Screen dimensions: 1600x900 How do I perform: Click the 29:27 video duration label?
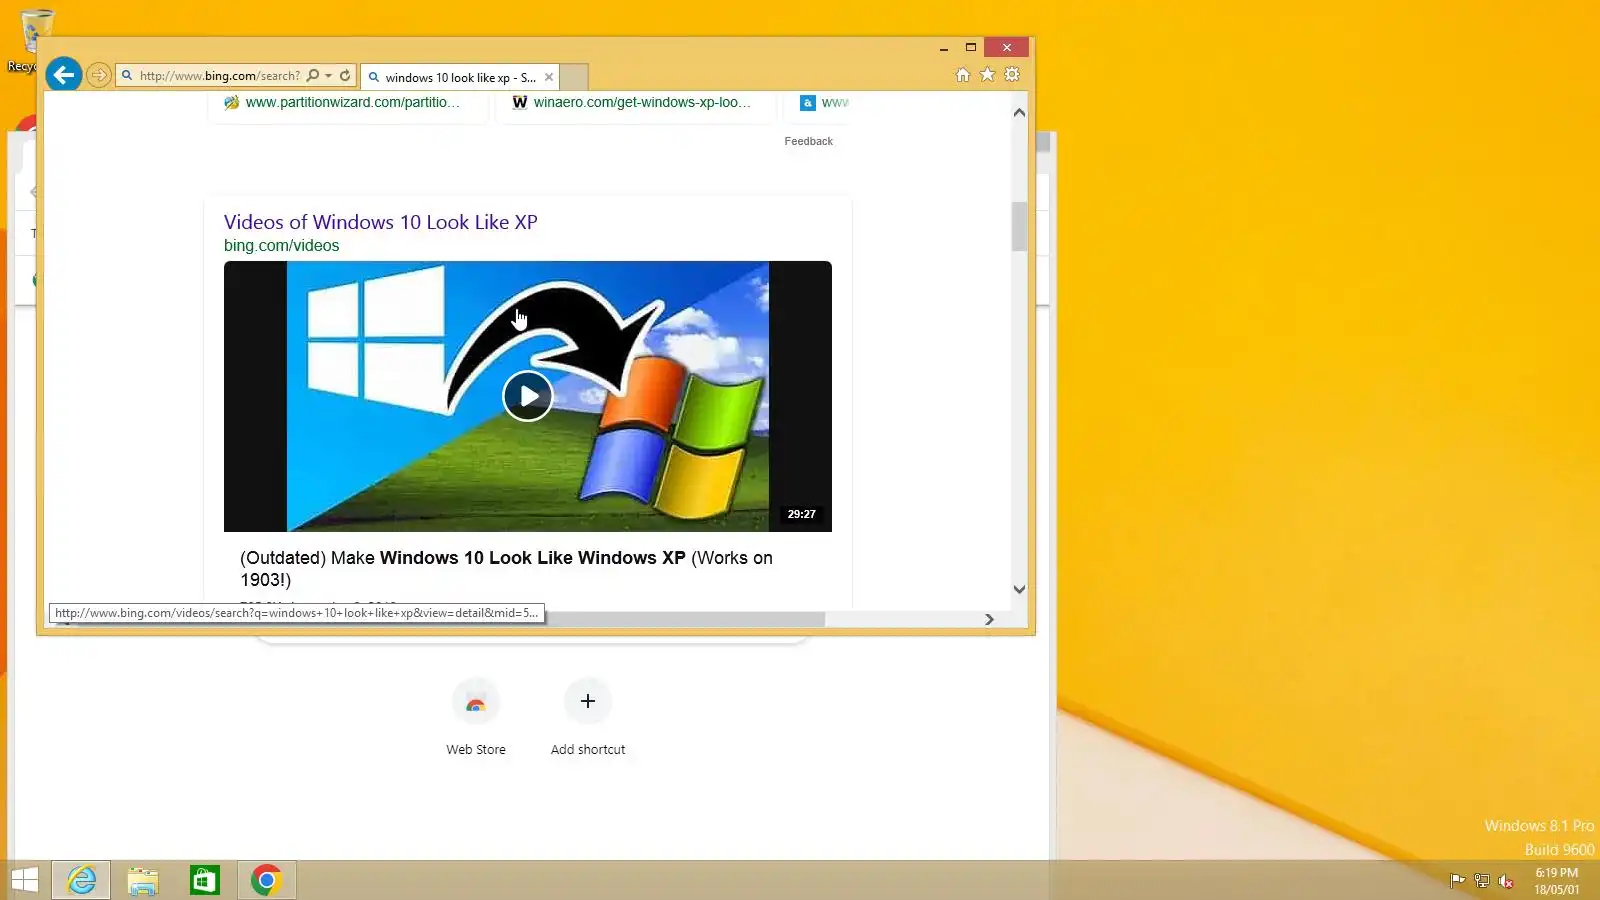pyautogui.click(x=801, y=514)
